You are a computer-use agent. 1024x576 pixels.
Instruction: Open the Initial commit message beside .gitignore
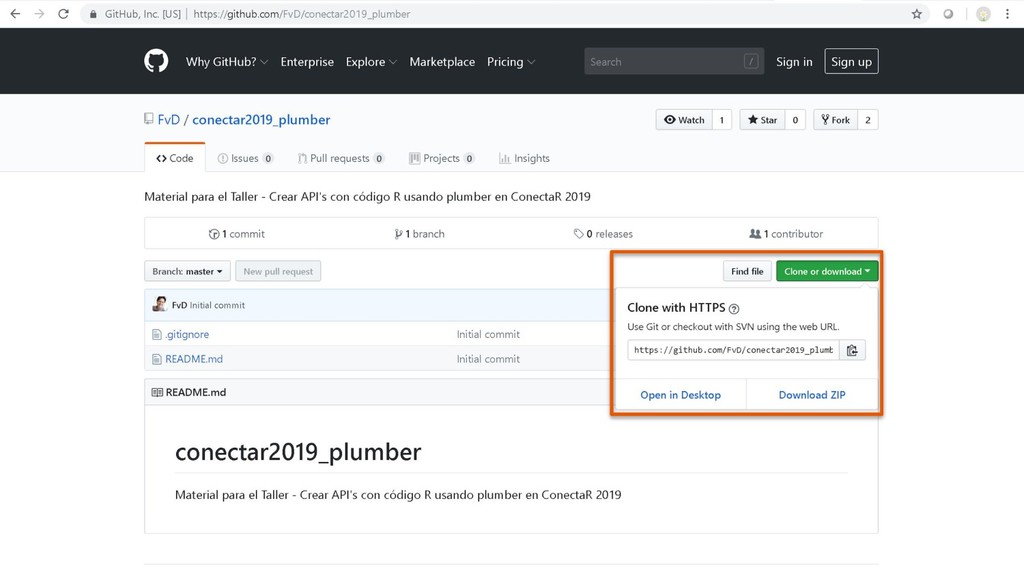point(488,334)
